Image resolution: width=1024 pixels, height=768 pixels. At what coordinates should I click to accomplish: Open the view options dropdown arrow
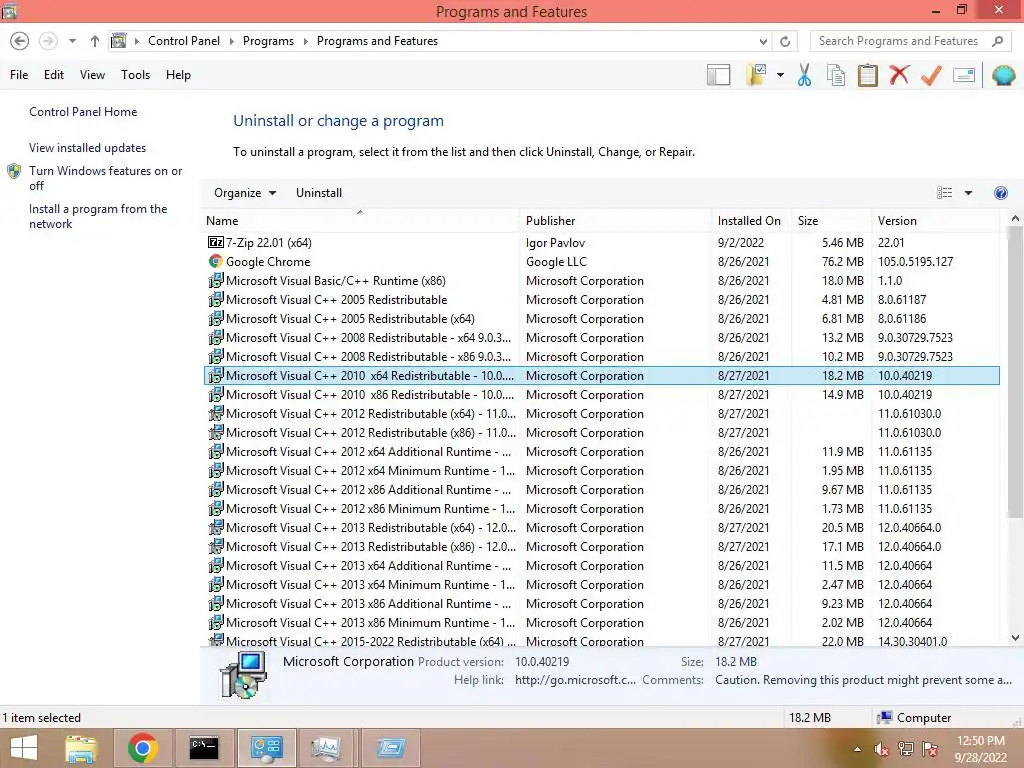tap(968, 193)
